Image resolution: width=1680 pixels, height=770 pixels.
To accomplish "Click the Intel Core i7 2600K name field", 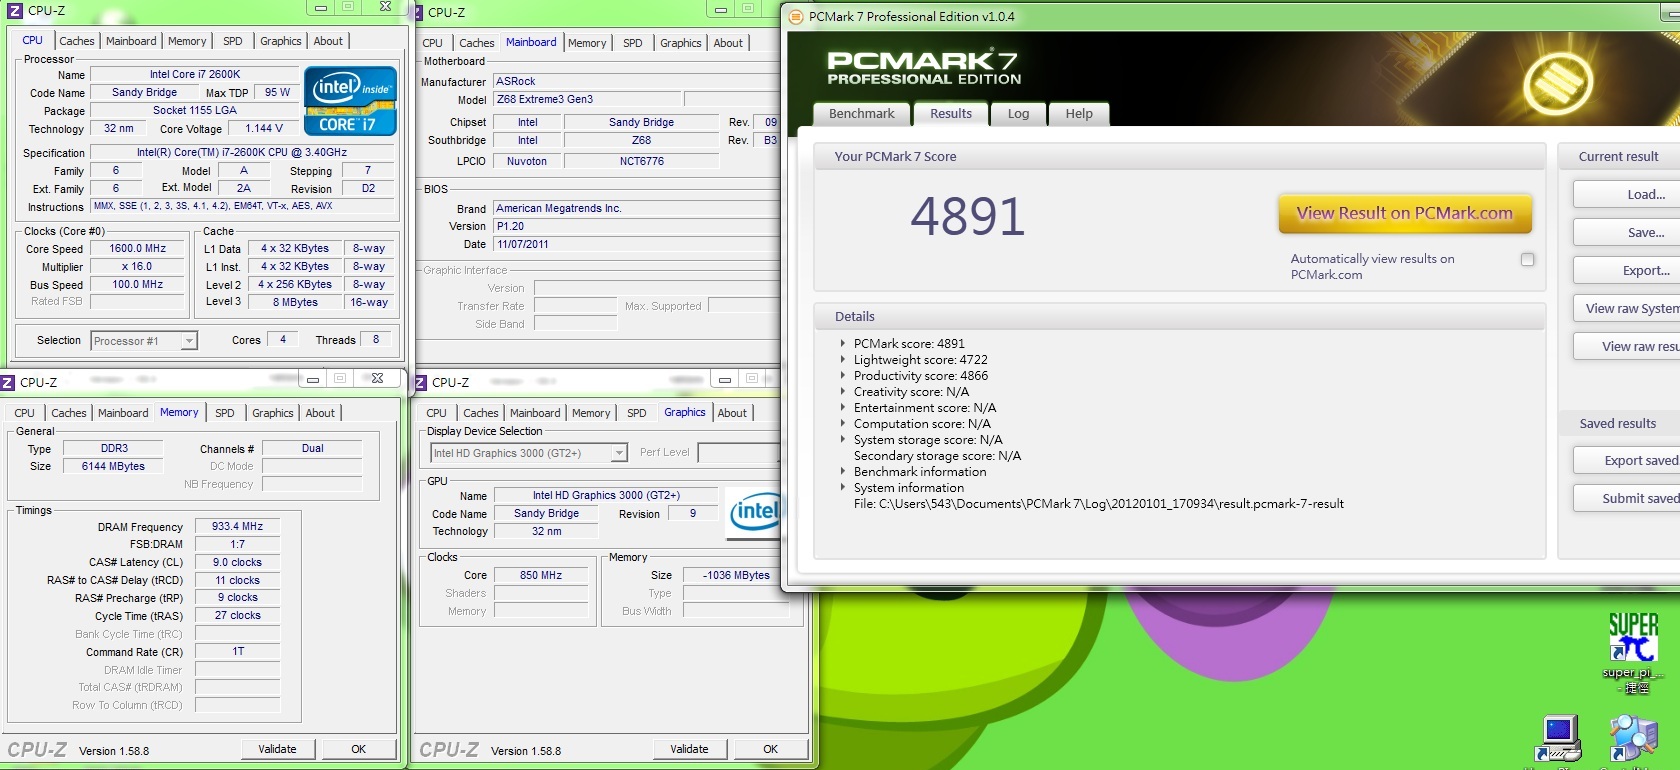I will (195, 74).
